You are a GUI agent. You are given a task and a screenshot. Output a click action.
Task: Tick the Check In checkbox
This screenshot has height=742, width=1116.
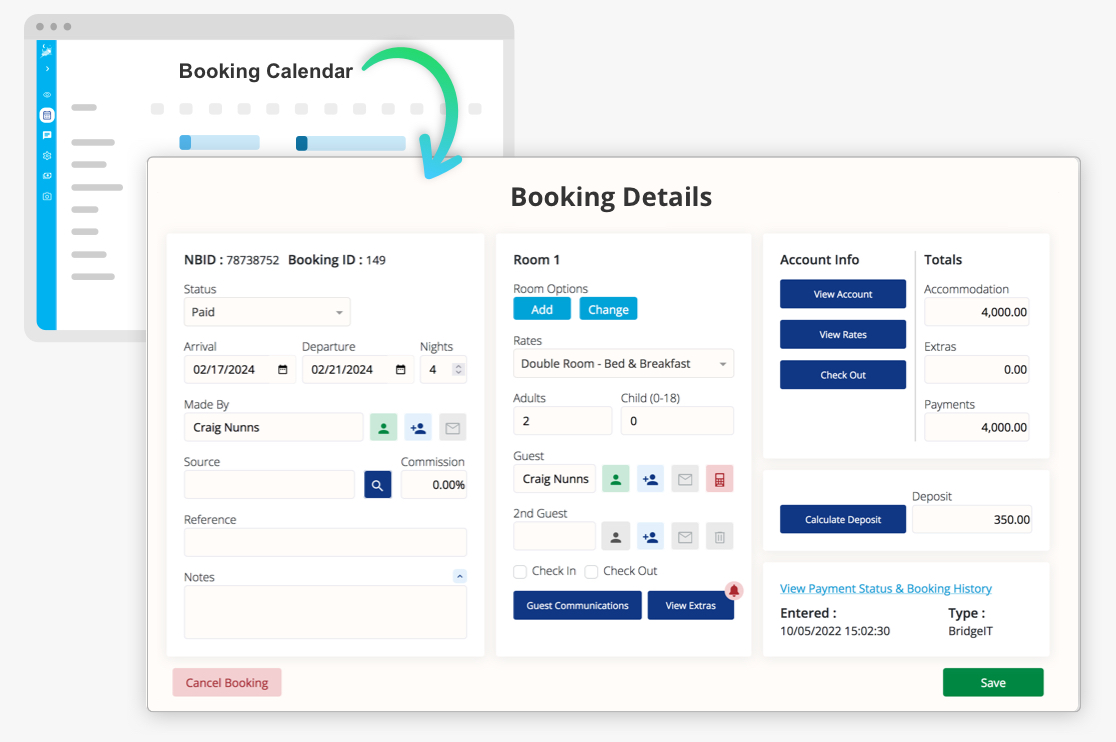click(x=520, y=572)
